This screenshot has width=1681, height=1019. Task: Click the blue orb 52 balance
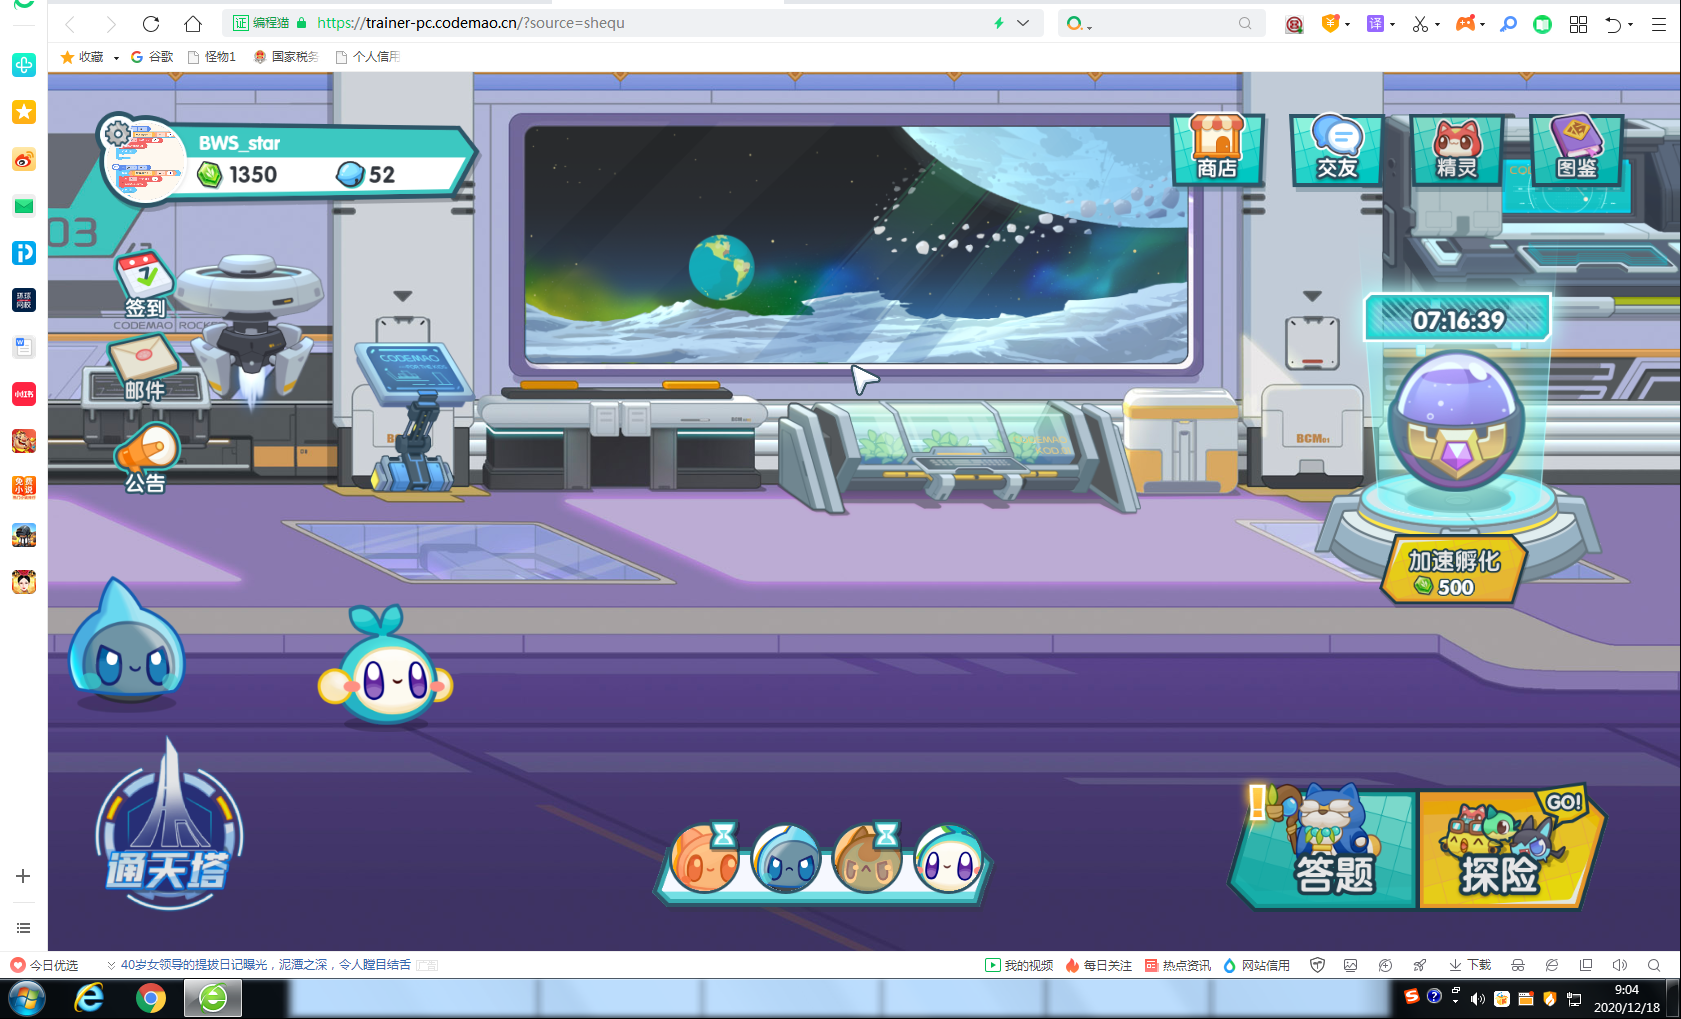point(367,175)
